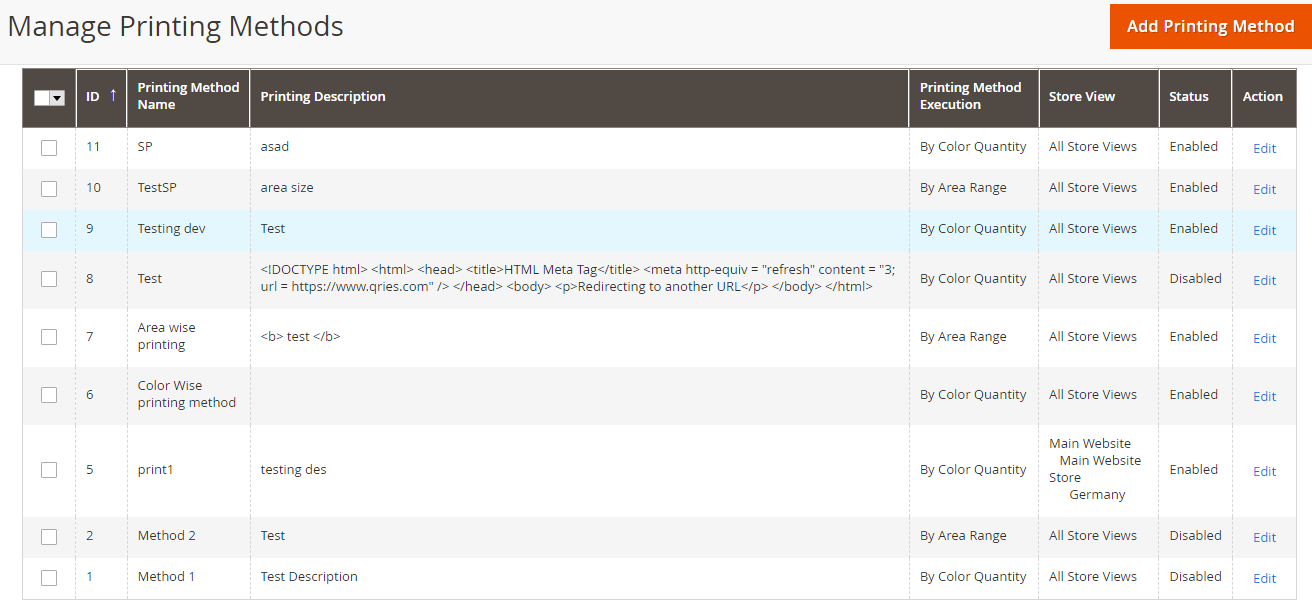Check the box for SP row
1312x602 pixels.
point(49,148)
